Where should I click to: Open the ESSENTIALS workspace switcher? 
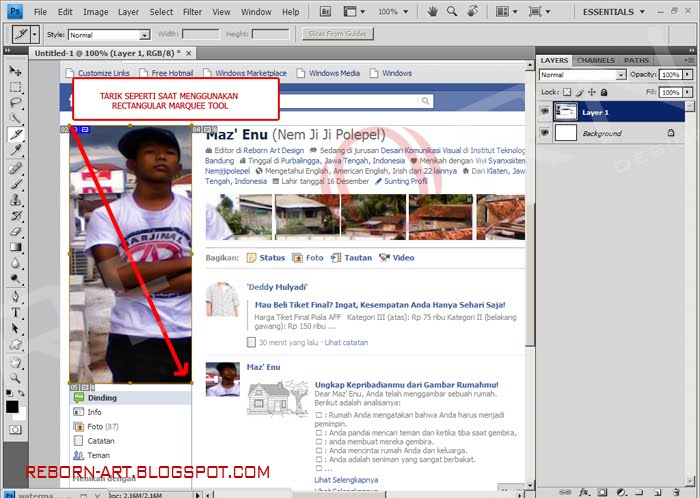pyautogui.click(x=613, y=12)
